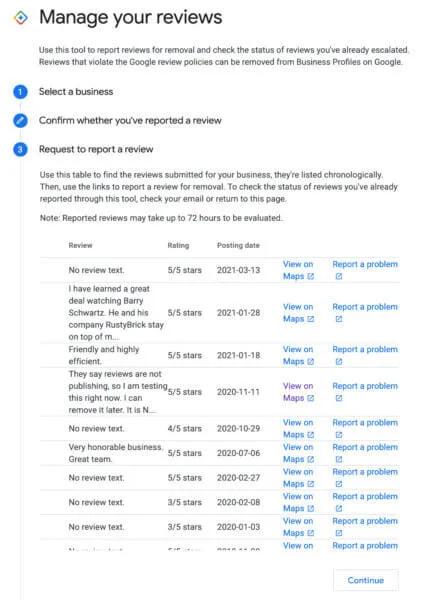Click the Posting date column header
The width and height of the screenshot is (425, 600).
(238, 245)
